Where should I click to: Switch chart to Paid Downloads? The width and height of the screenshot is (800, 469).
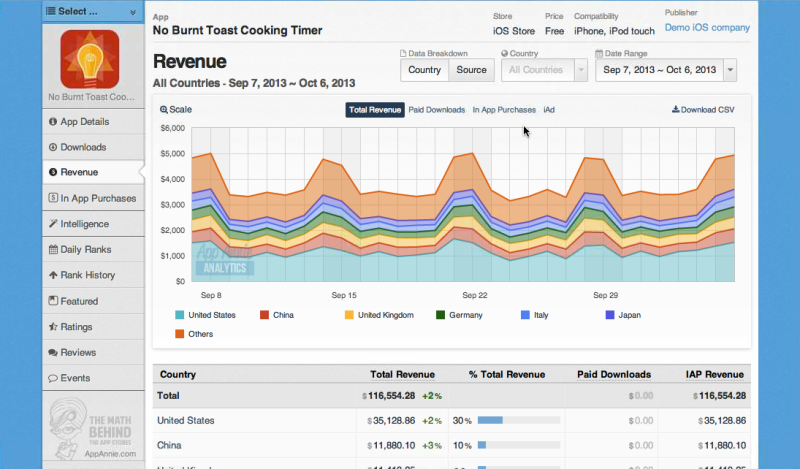point(437,110)
